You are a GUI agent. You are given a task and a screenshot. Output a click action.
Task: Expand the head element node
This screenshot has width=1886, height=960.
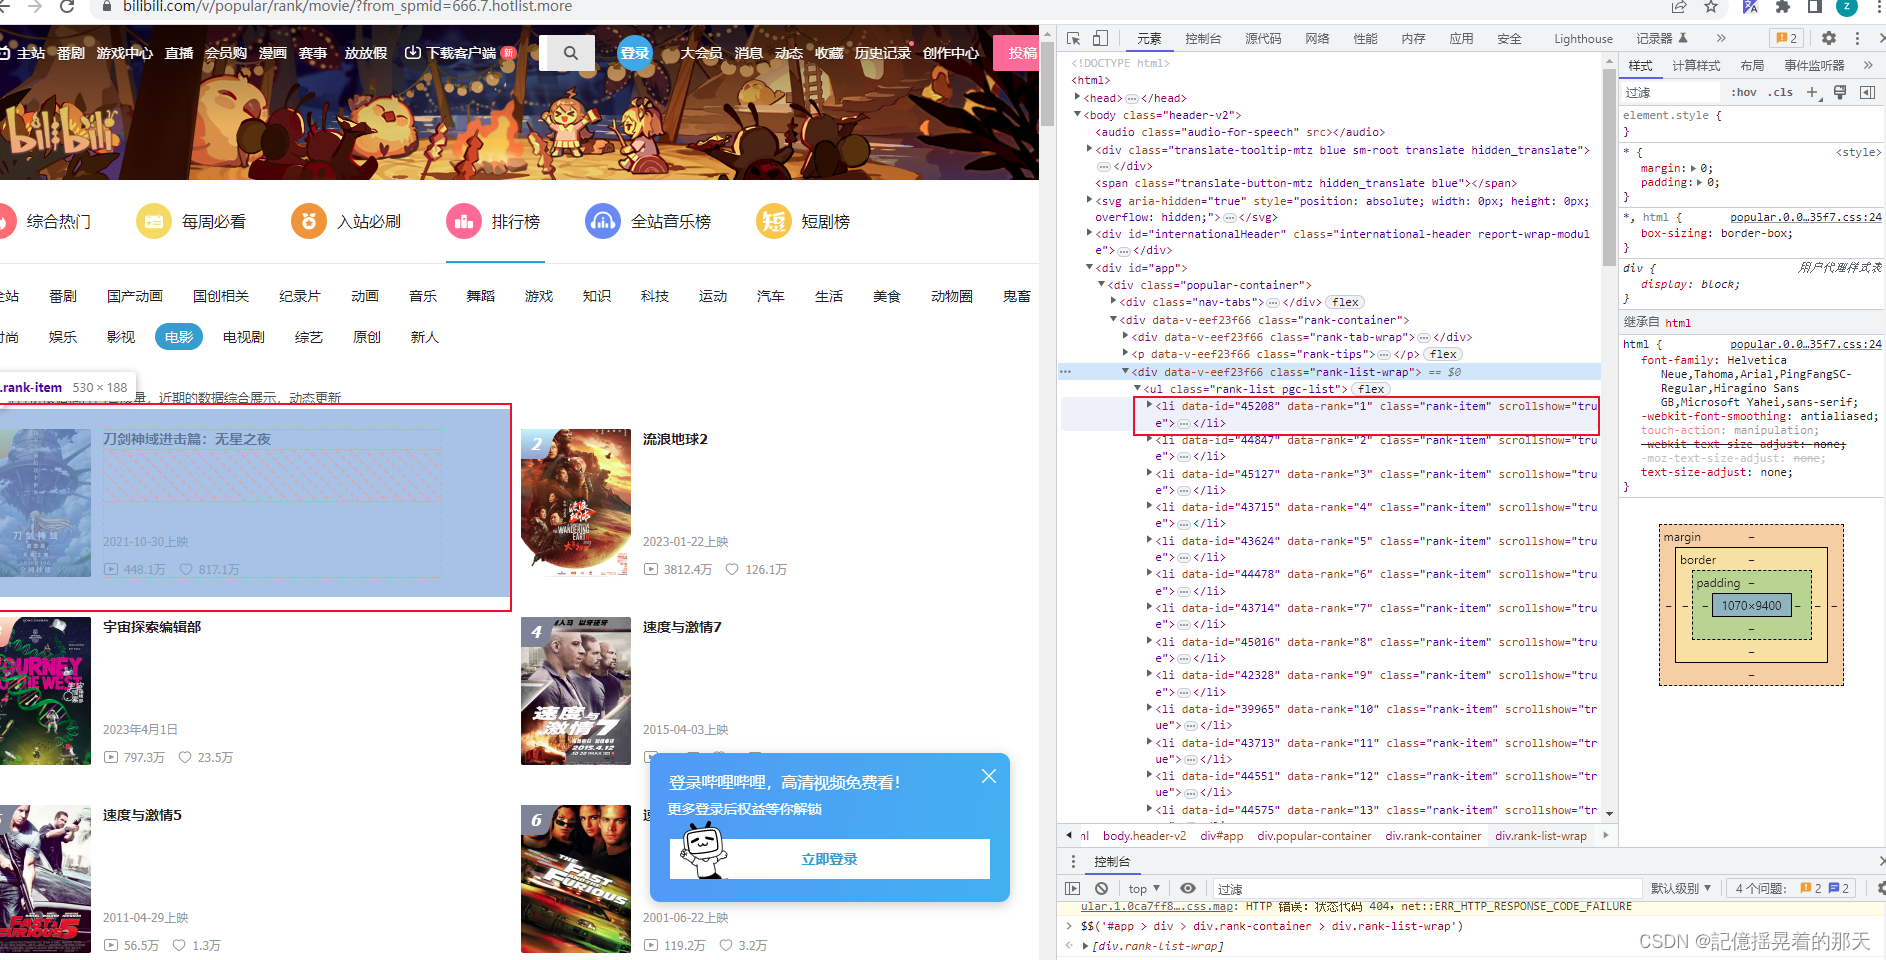point(1077,97)
